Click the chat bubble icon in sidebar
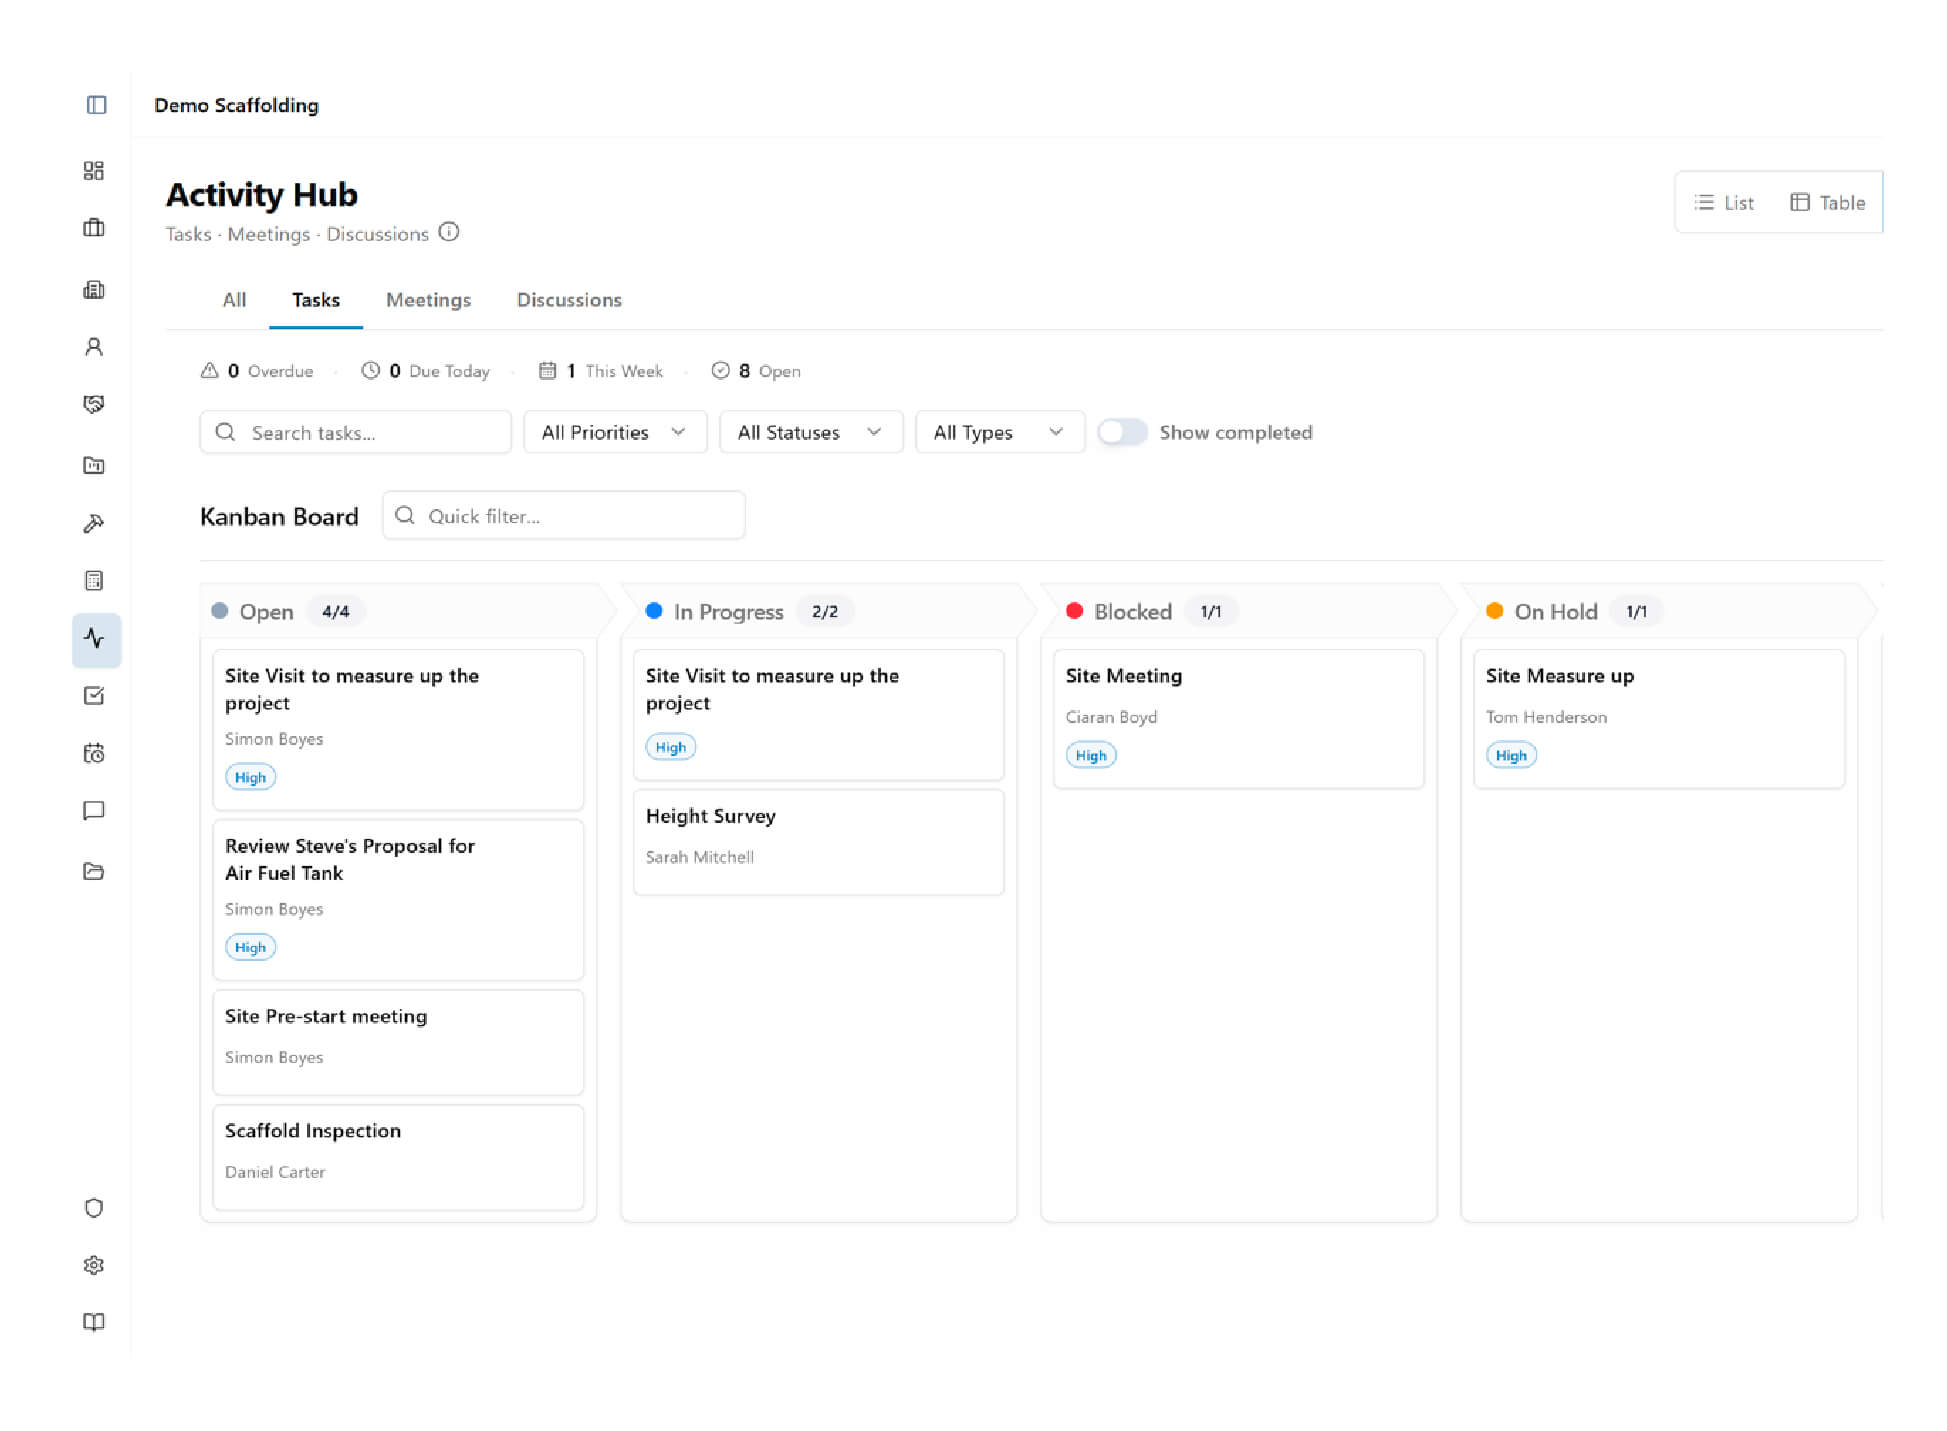 [94, 811]
